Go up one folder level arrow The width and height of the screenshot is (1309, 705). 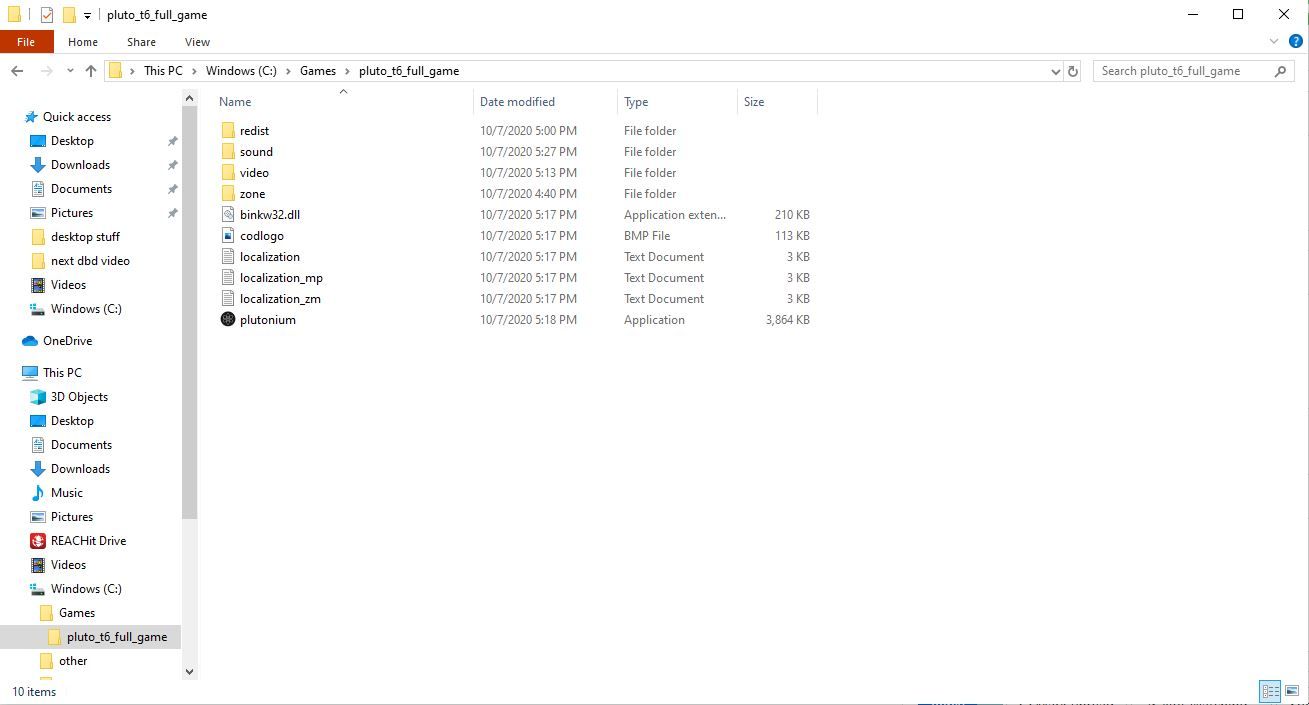click(91, 71)
